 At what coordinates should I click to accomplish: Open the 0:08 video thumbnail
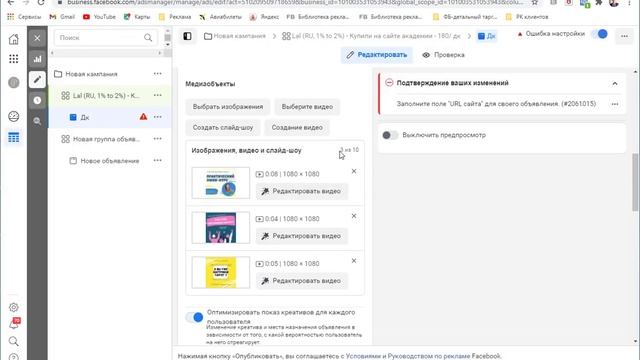221,183
